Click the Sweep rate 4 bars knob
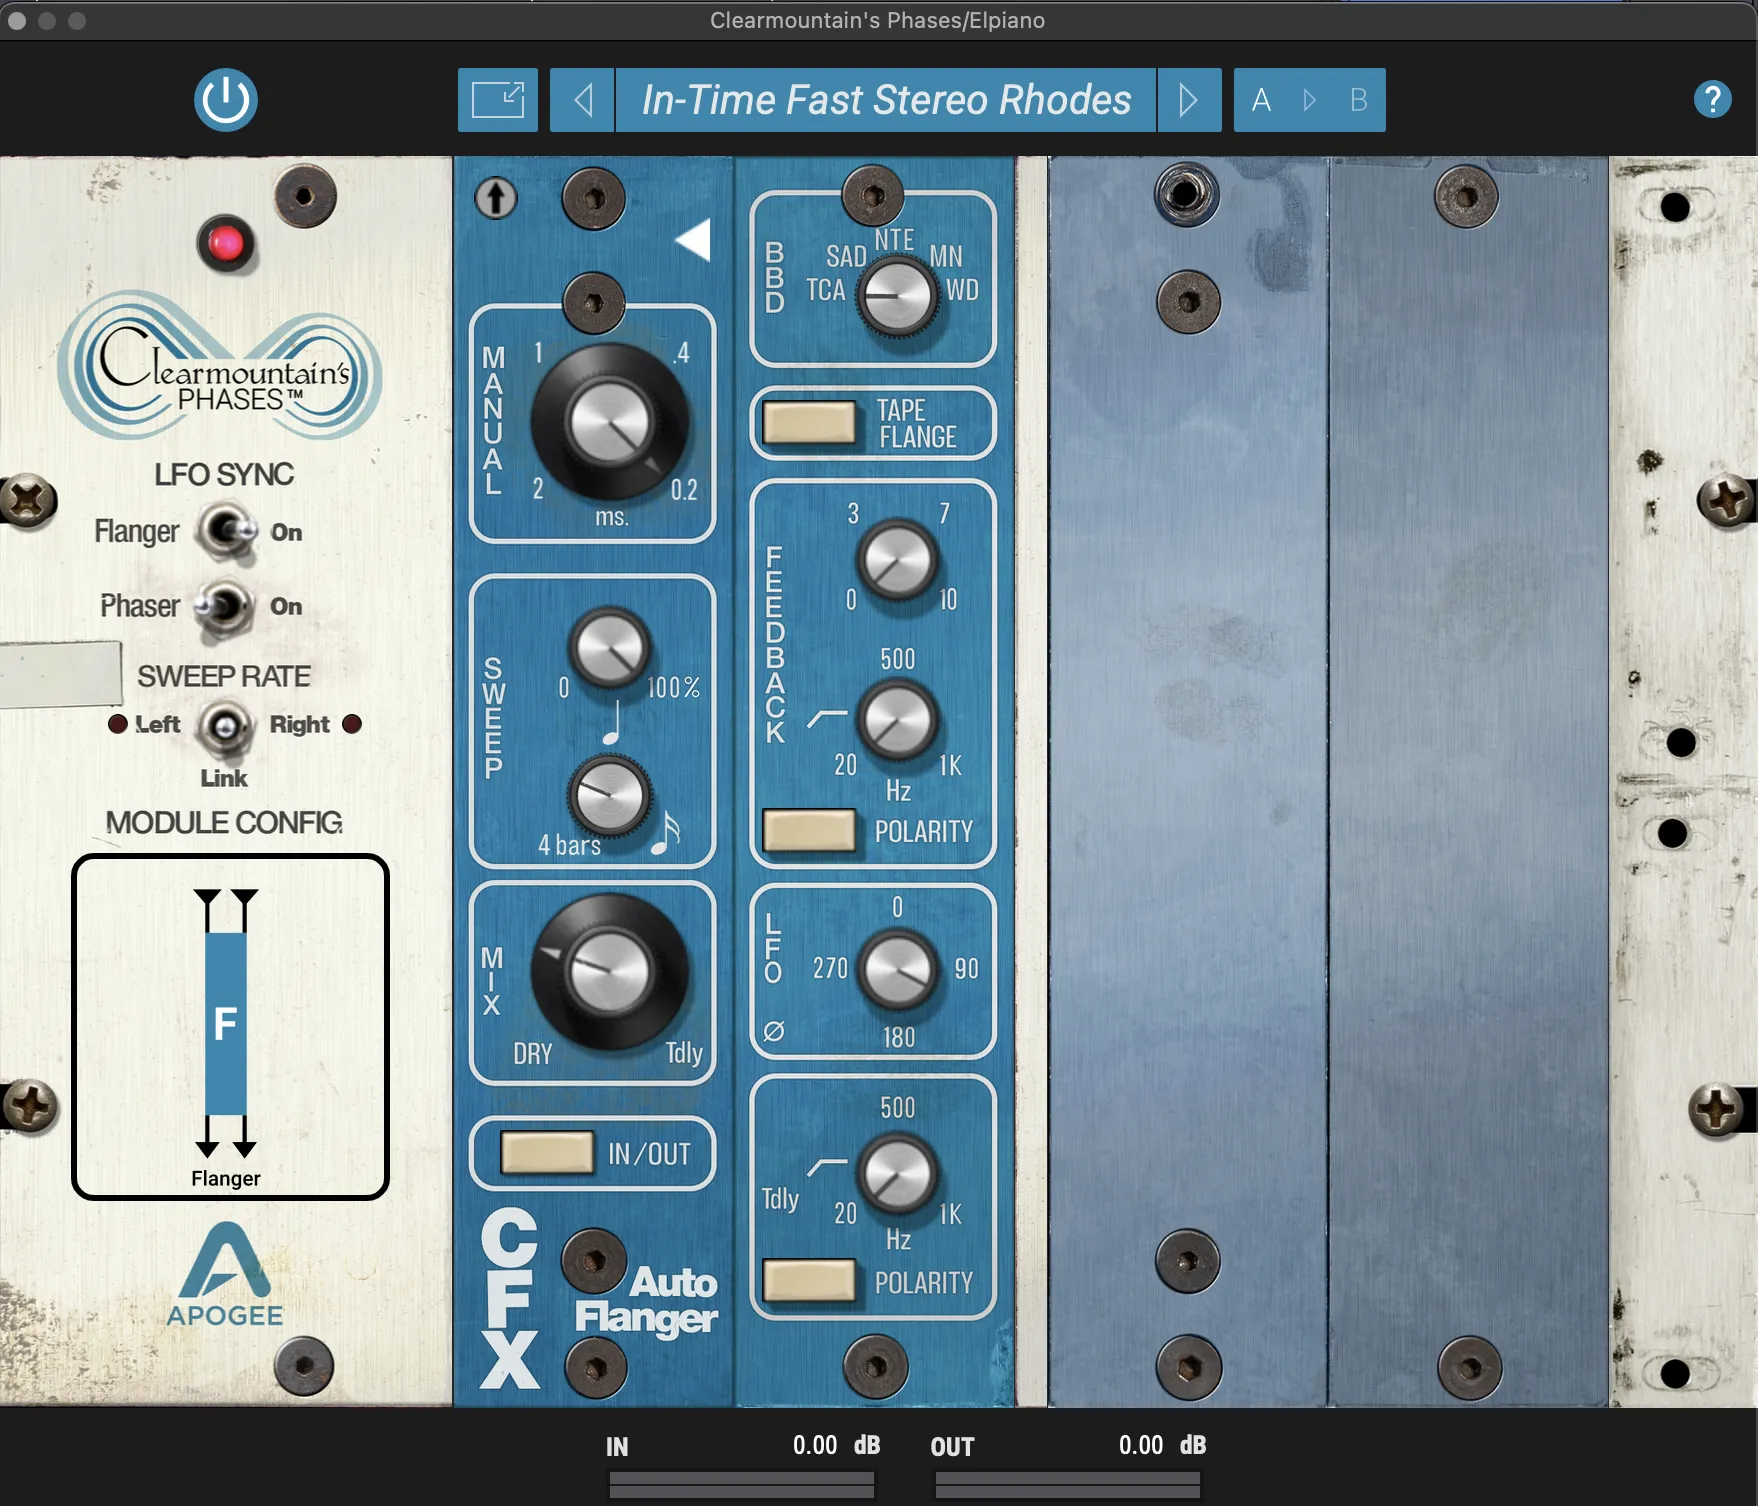Viewport: 1758px width, 1506px height. tap(609, 797)
